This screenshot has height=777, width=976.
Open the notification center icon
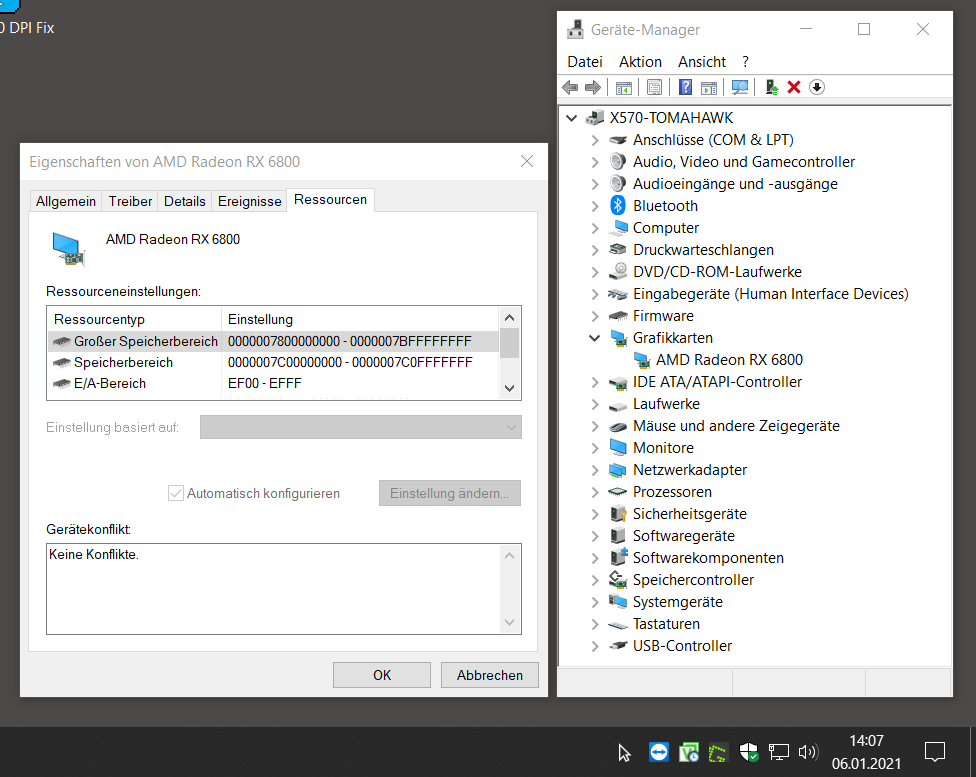tap(934, 752)
